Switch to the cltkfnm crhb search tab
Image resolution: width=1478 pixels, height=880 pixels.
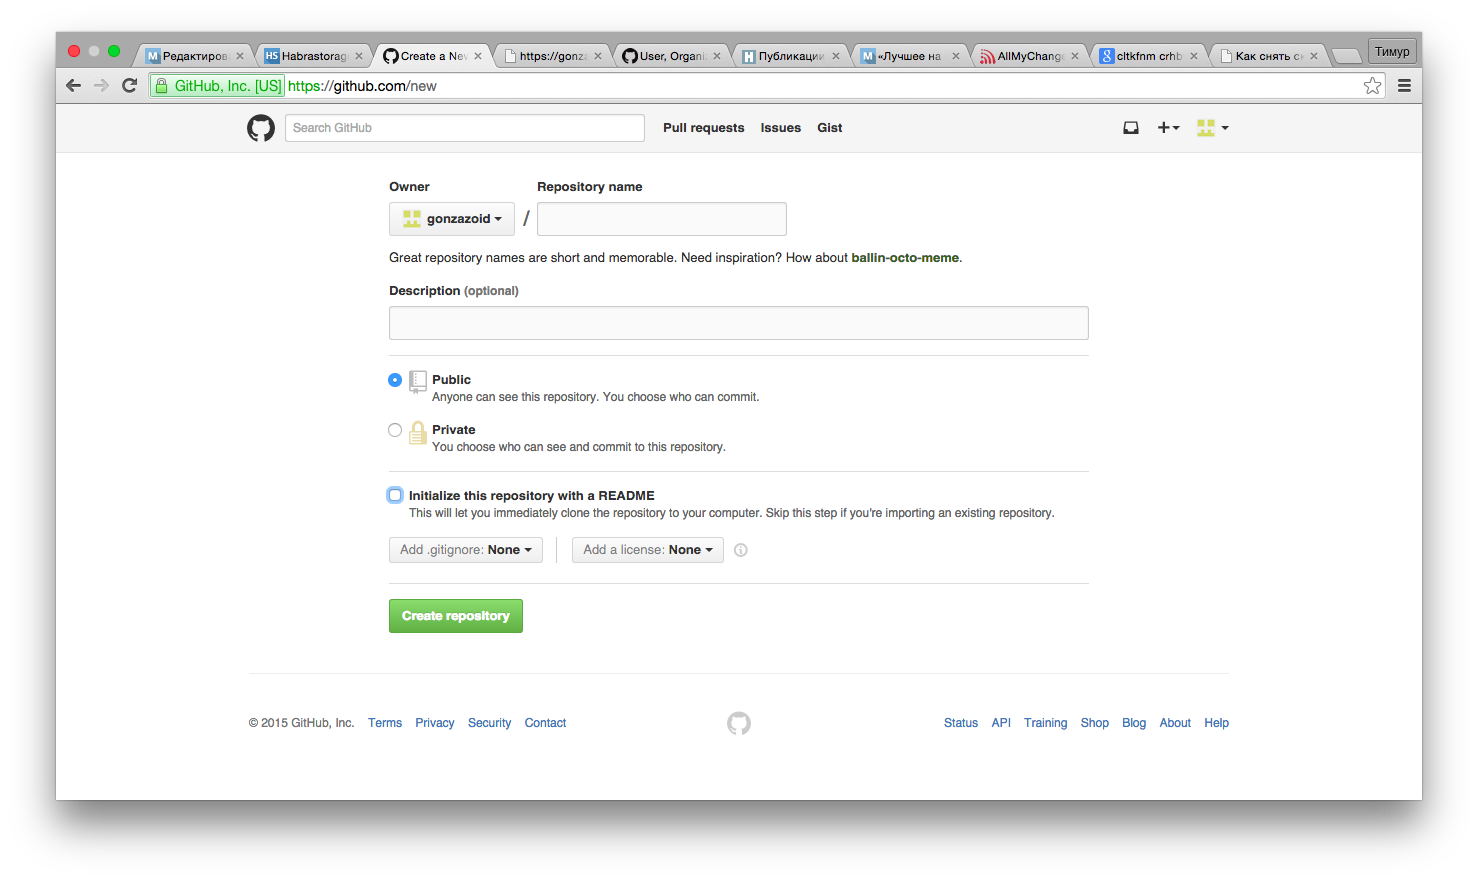coord(1147,56)
